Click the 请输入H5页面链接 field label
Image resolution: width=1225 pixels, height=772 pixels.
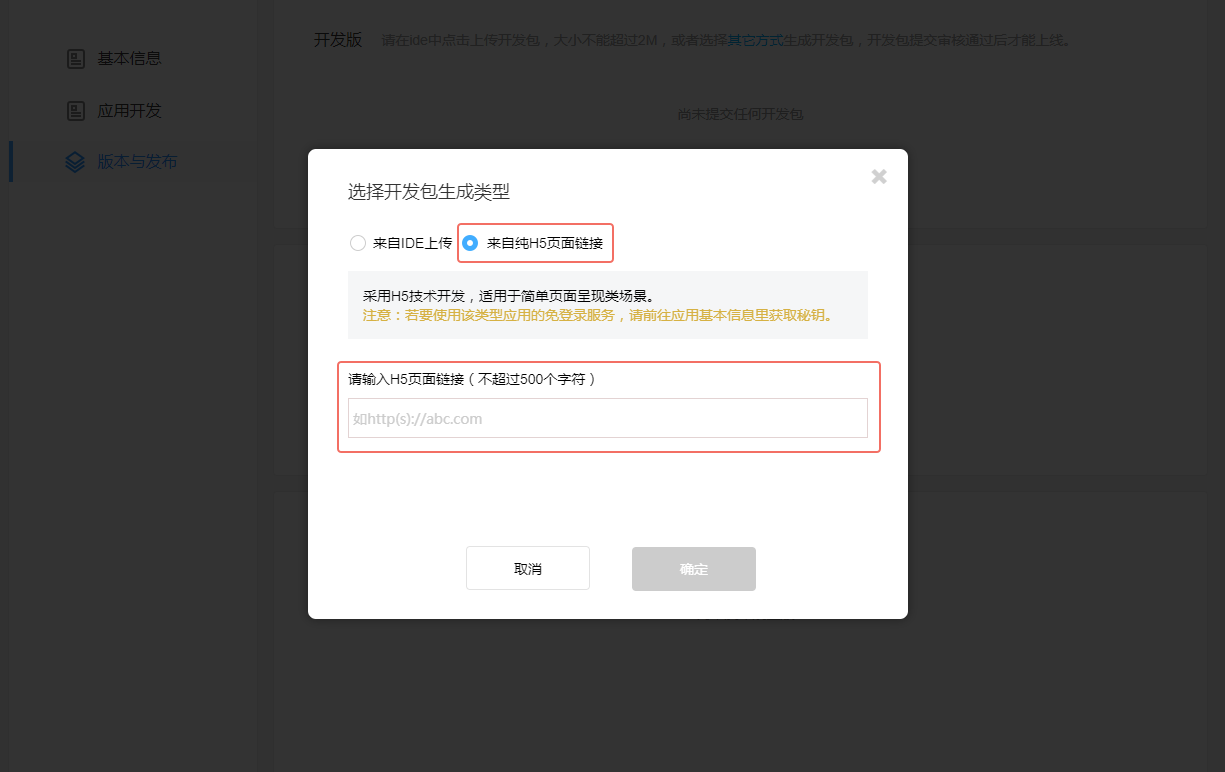[471, 380]
